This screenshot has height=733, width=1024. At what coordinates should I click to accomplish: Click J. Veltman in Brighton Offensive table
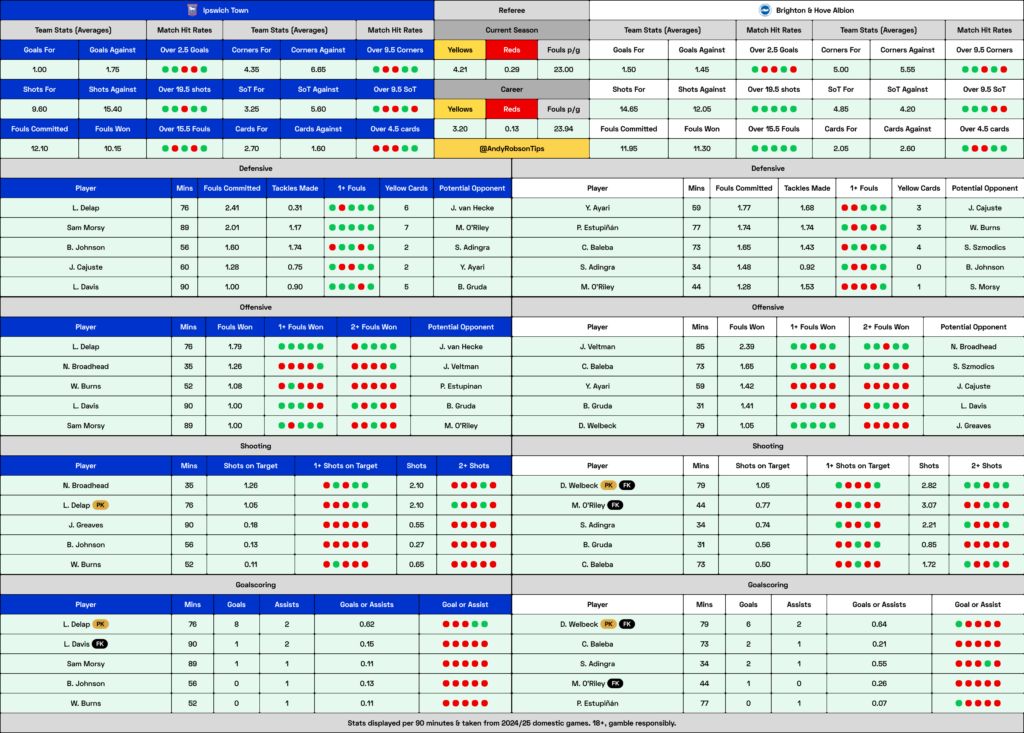tap(597, 346)
